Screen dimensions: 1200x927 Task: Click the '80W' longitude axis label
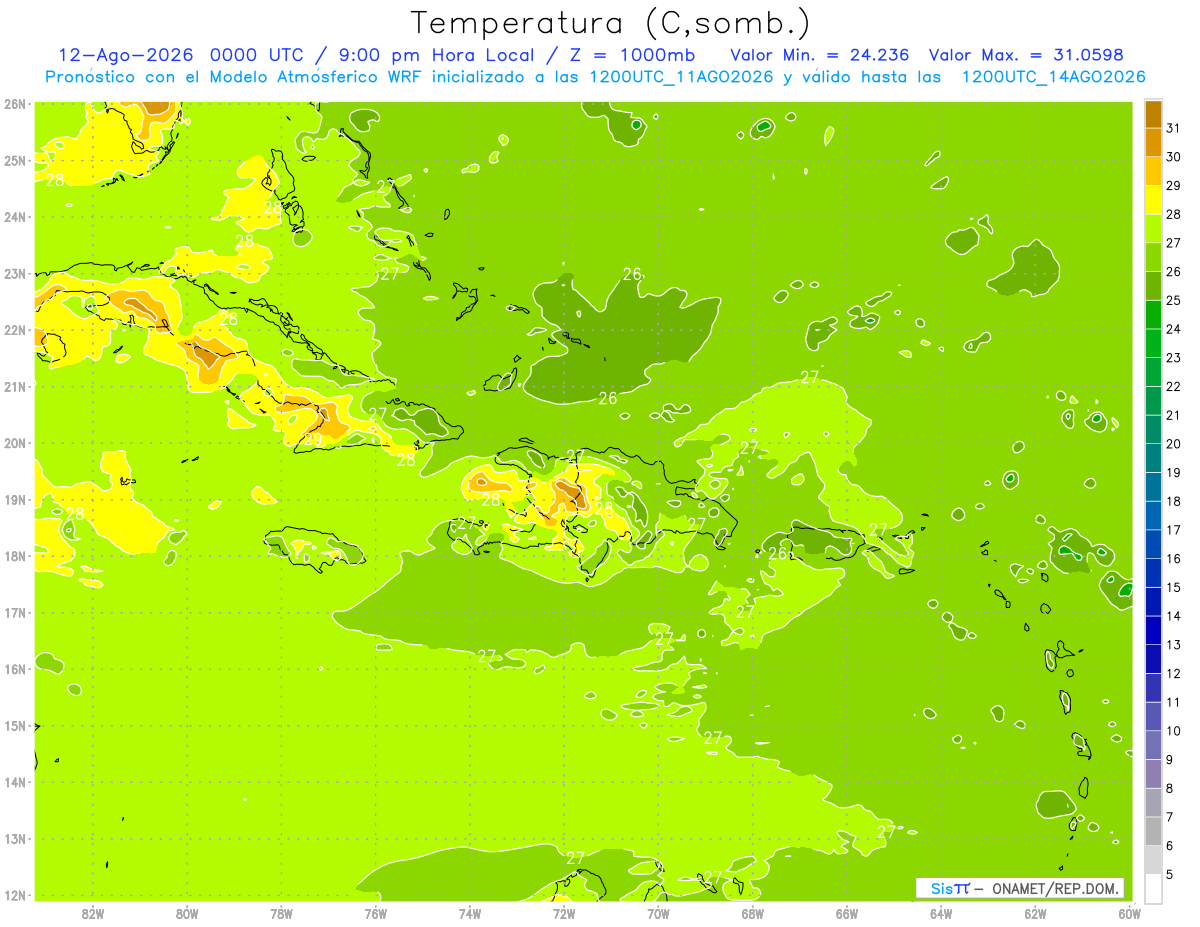pos(186,914)
